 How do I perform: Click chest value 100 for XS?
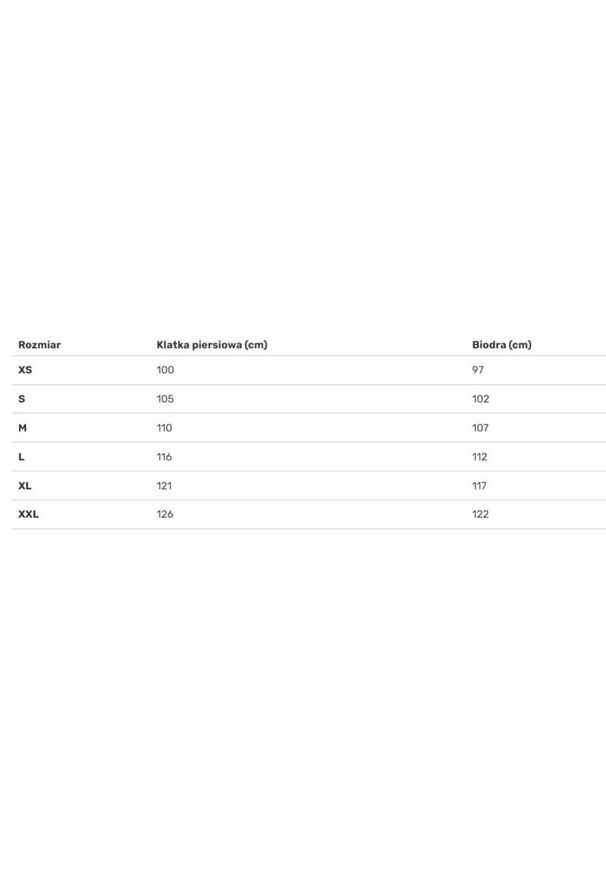(165, 370)
